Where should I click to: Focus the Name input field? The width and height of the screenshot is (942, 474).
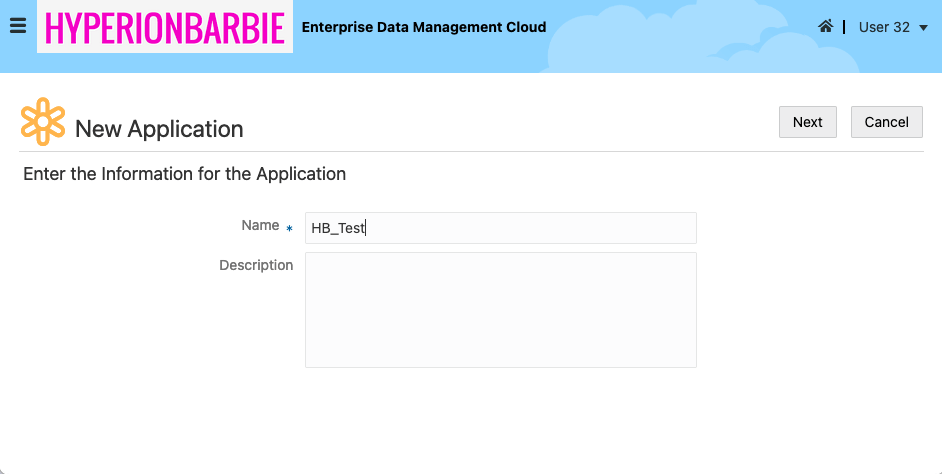tap(530, 228)
